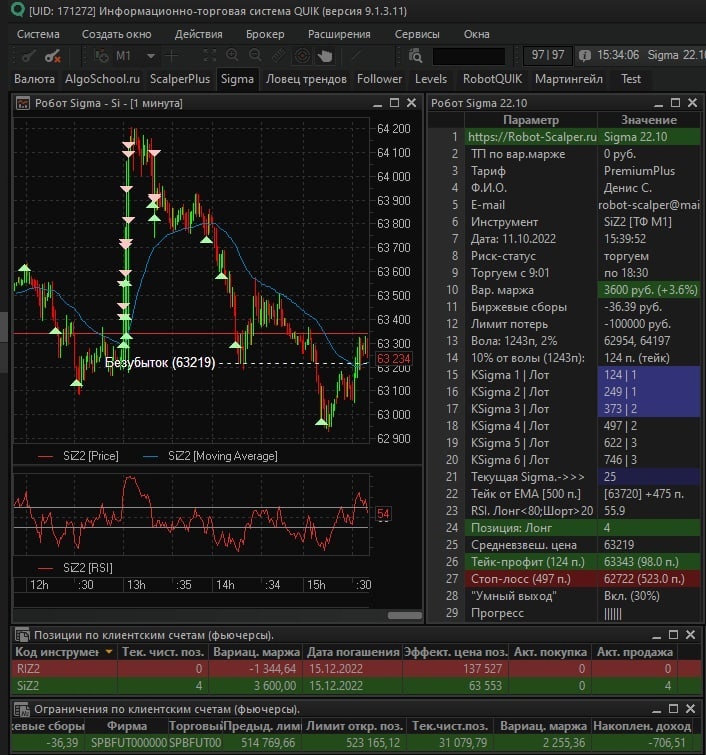Click the disconnect key icon with red cross
The image size is (706, 755).
(52, 56)
